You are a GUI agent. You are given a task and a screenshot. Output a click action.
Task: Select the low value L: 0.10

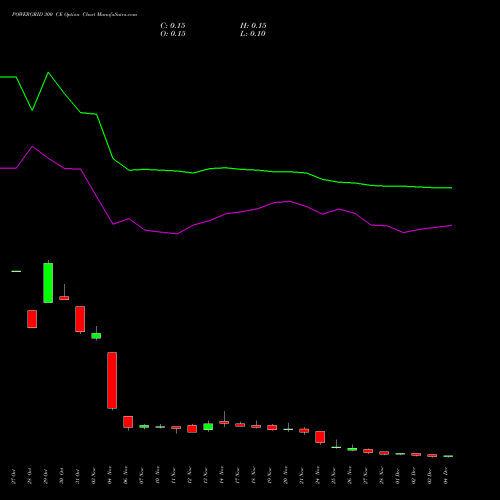pos(253,34)
